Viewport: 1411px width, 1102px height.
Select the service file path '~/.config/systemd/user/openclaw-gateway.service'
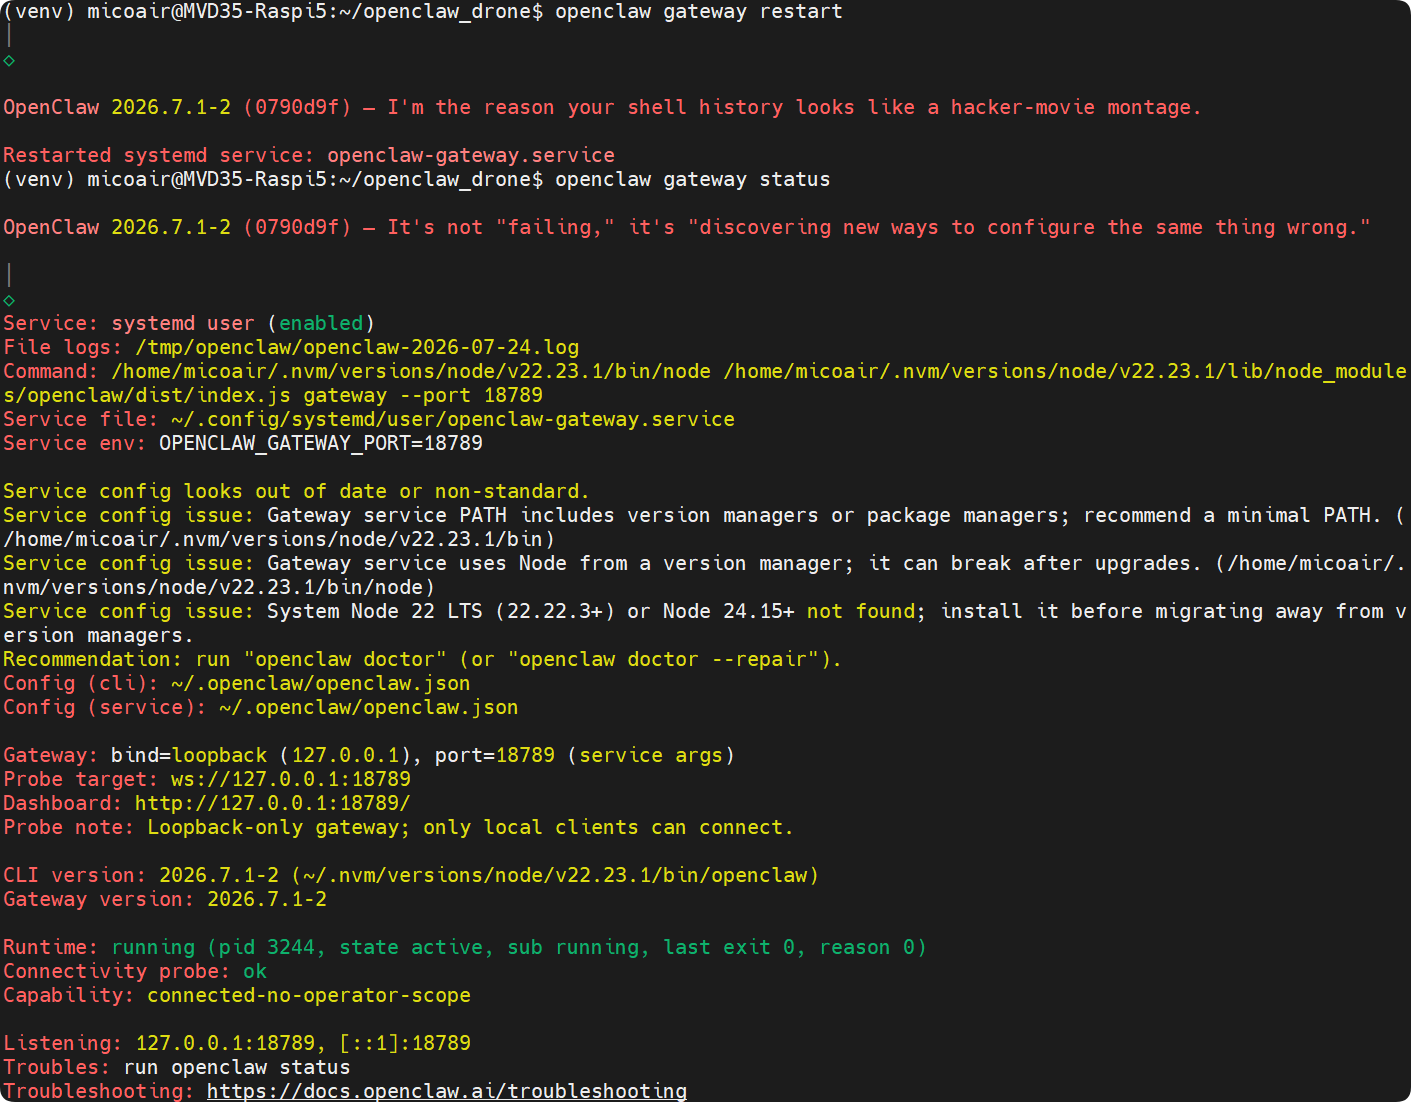(453, 419)
